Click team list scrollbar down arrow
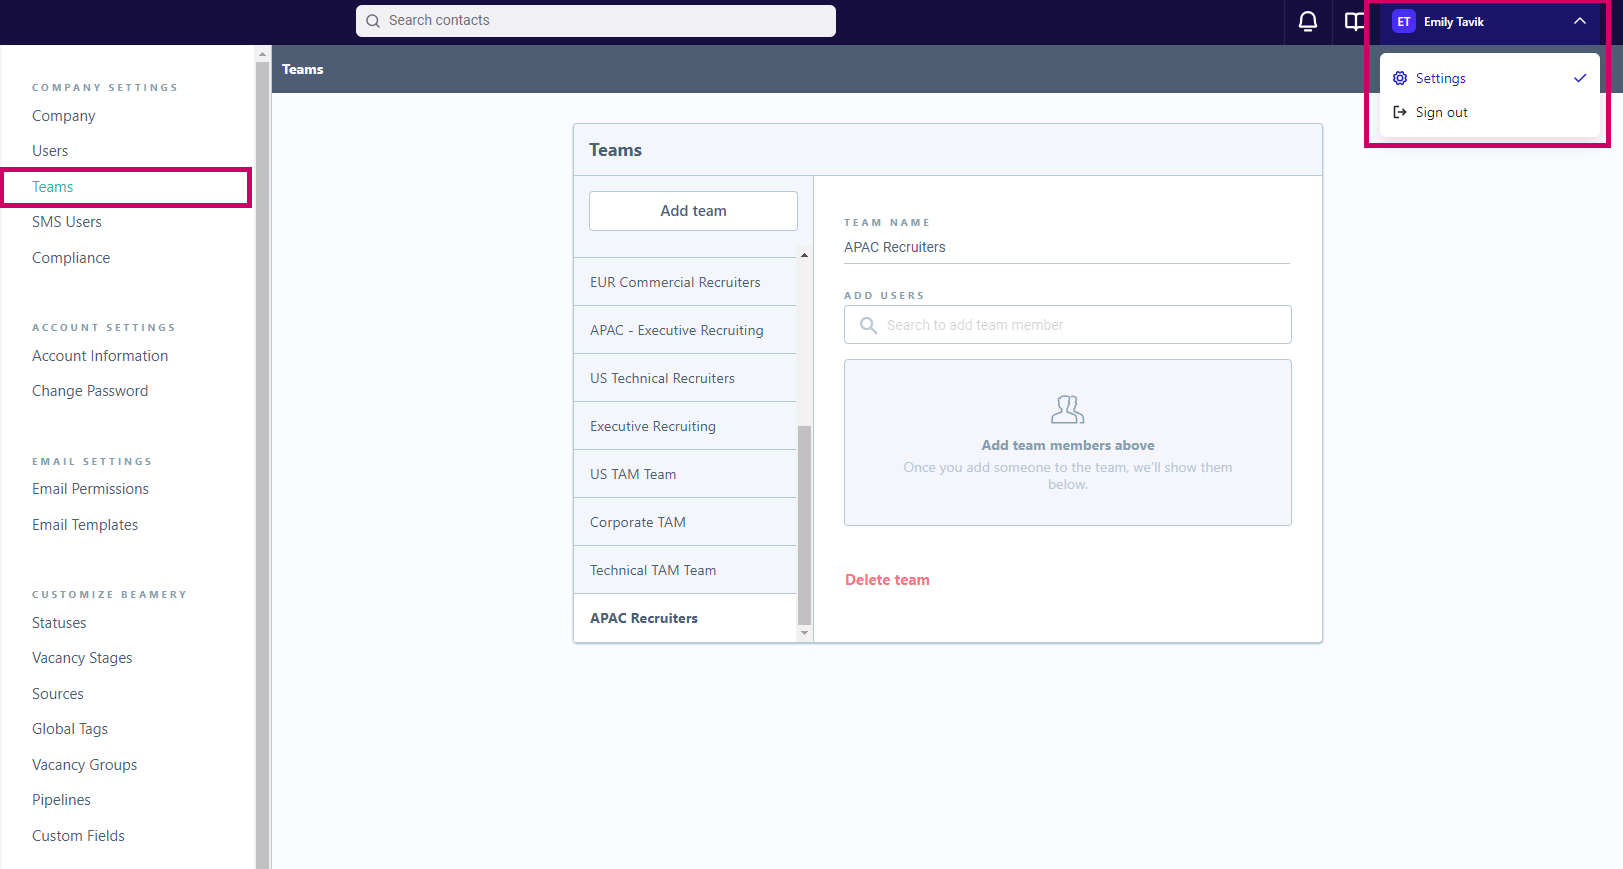Viewport: 1623px width, 869px height. point(804,633)
